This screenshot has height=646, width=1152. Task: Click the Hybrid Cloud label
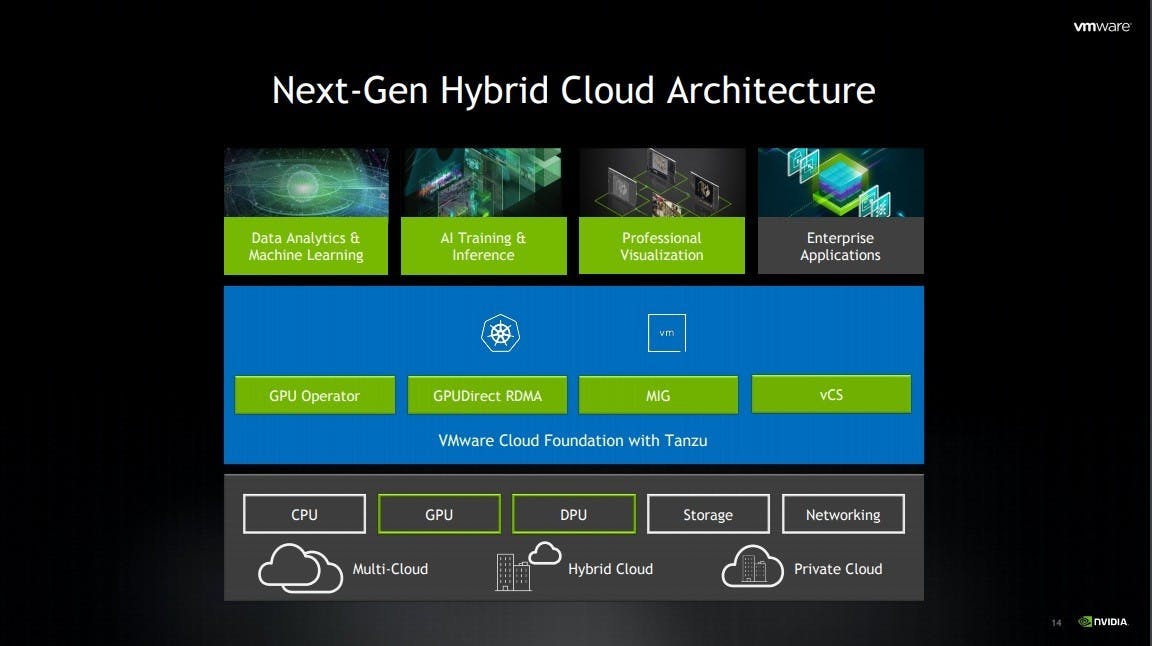click(x=611, y=569)
